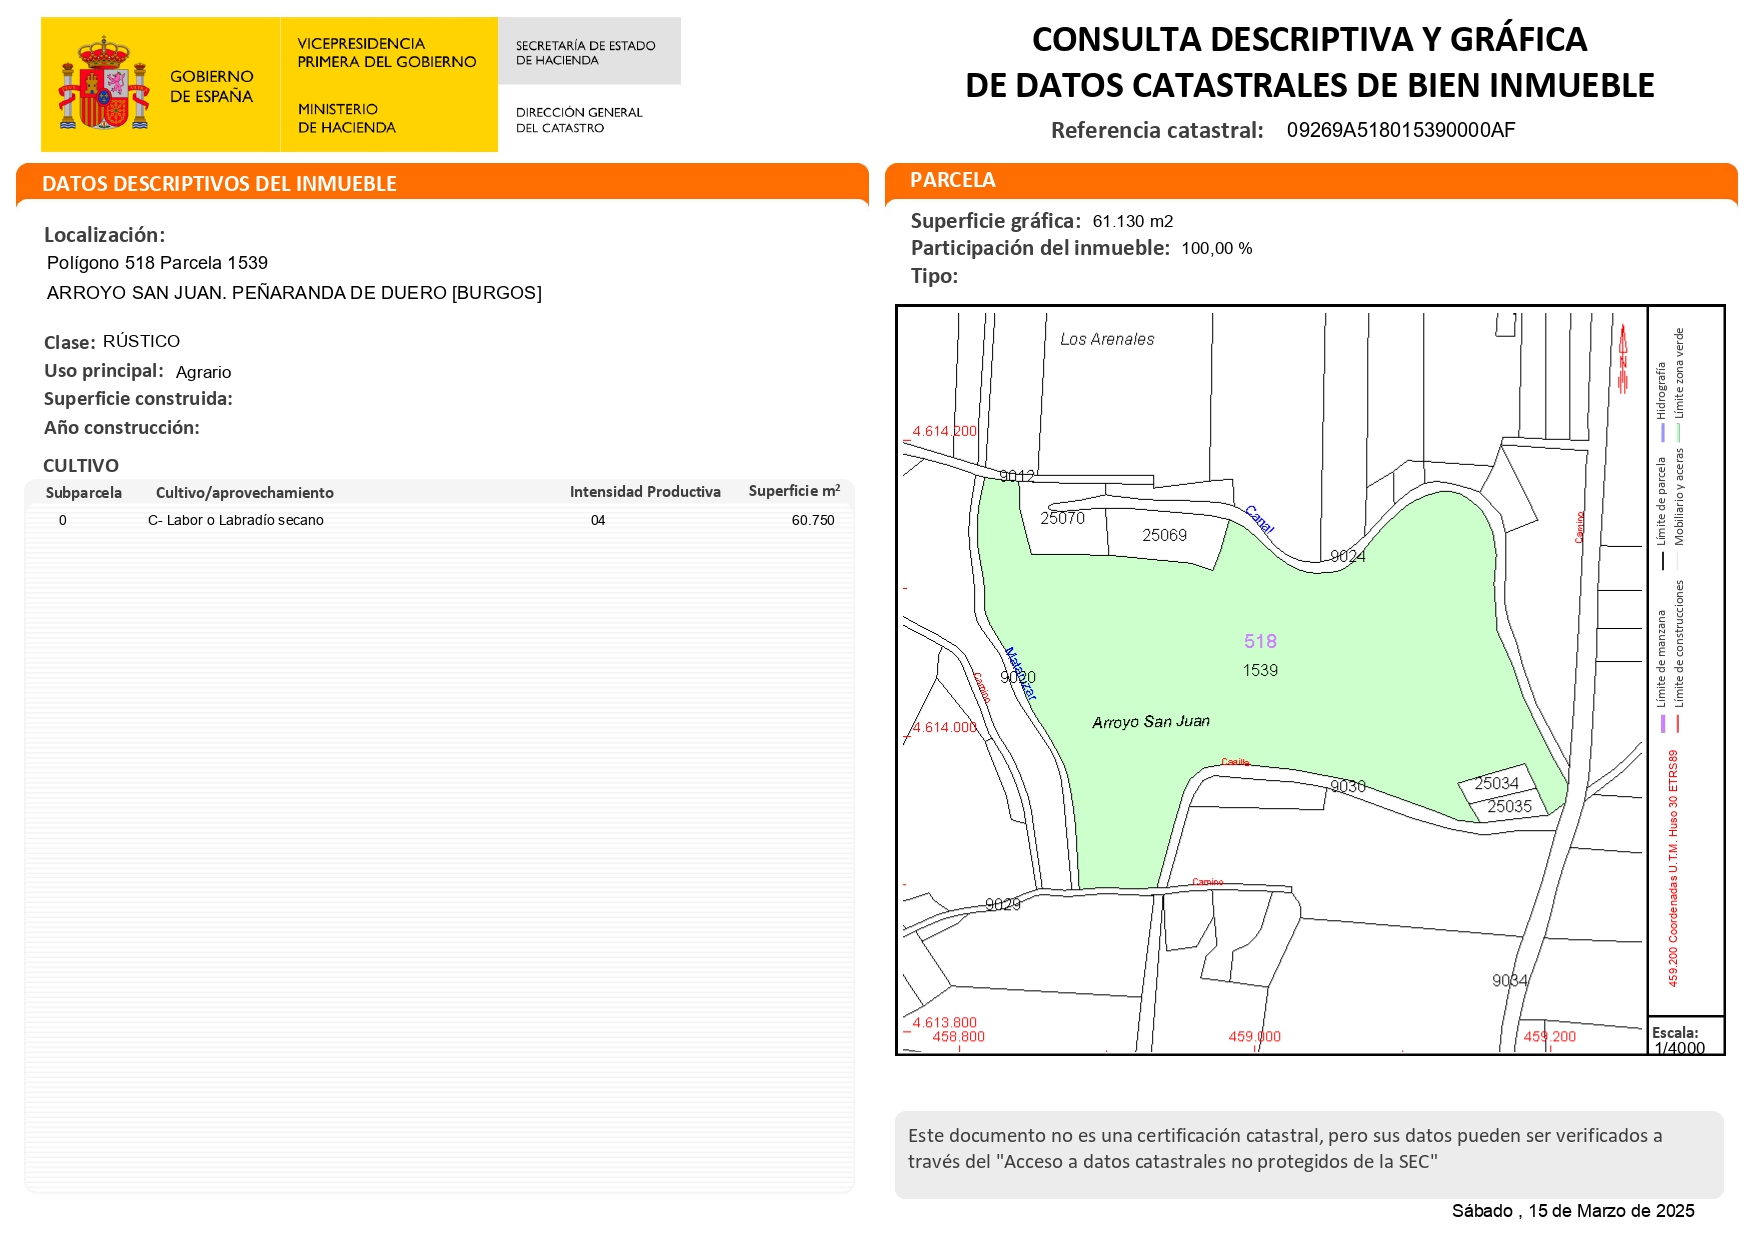Screen dimensions: 1757x1241
Task: Click parcel 25070 on the map
Action: point(1062,518)
